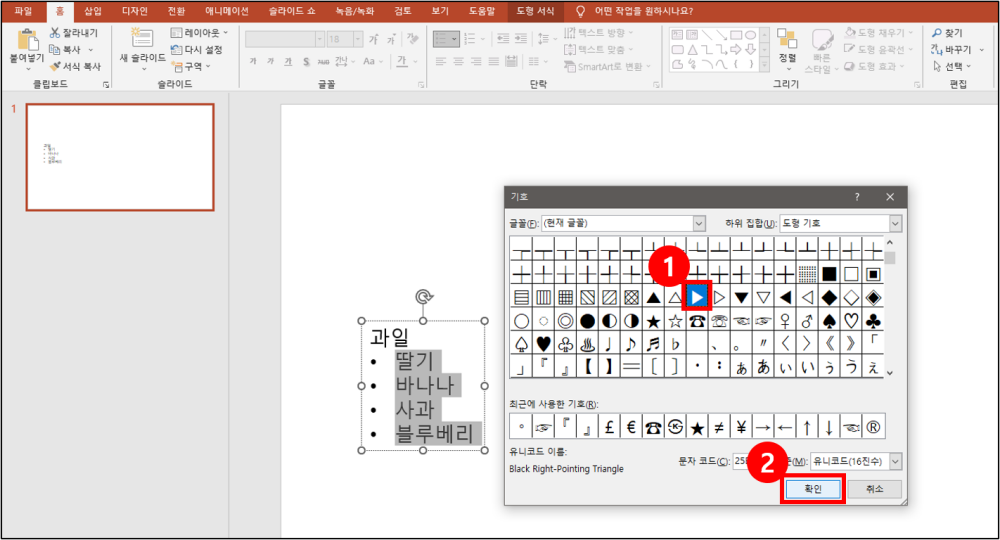The height and width of the screenshot is (540, 1000).
Task: Select the black right-pointing triangle symbol
Action: pos(697,297)
